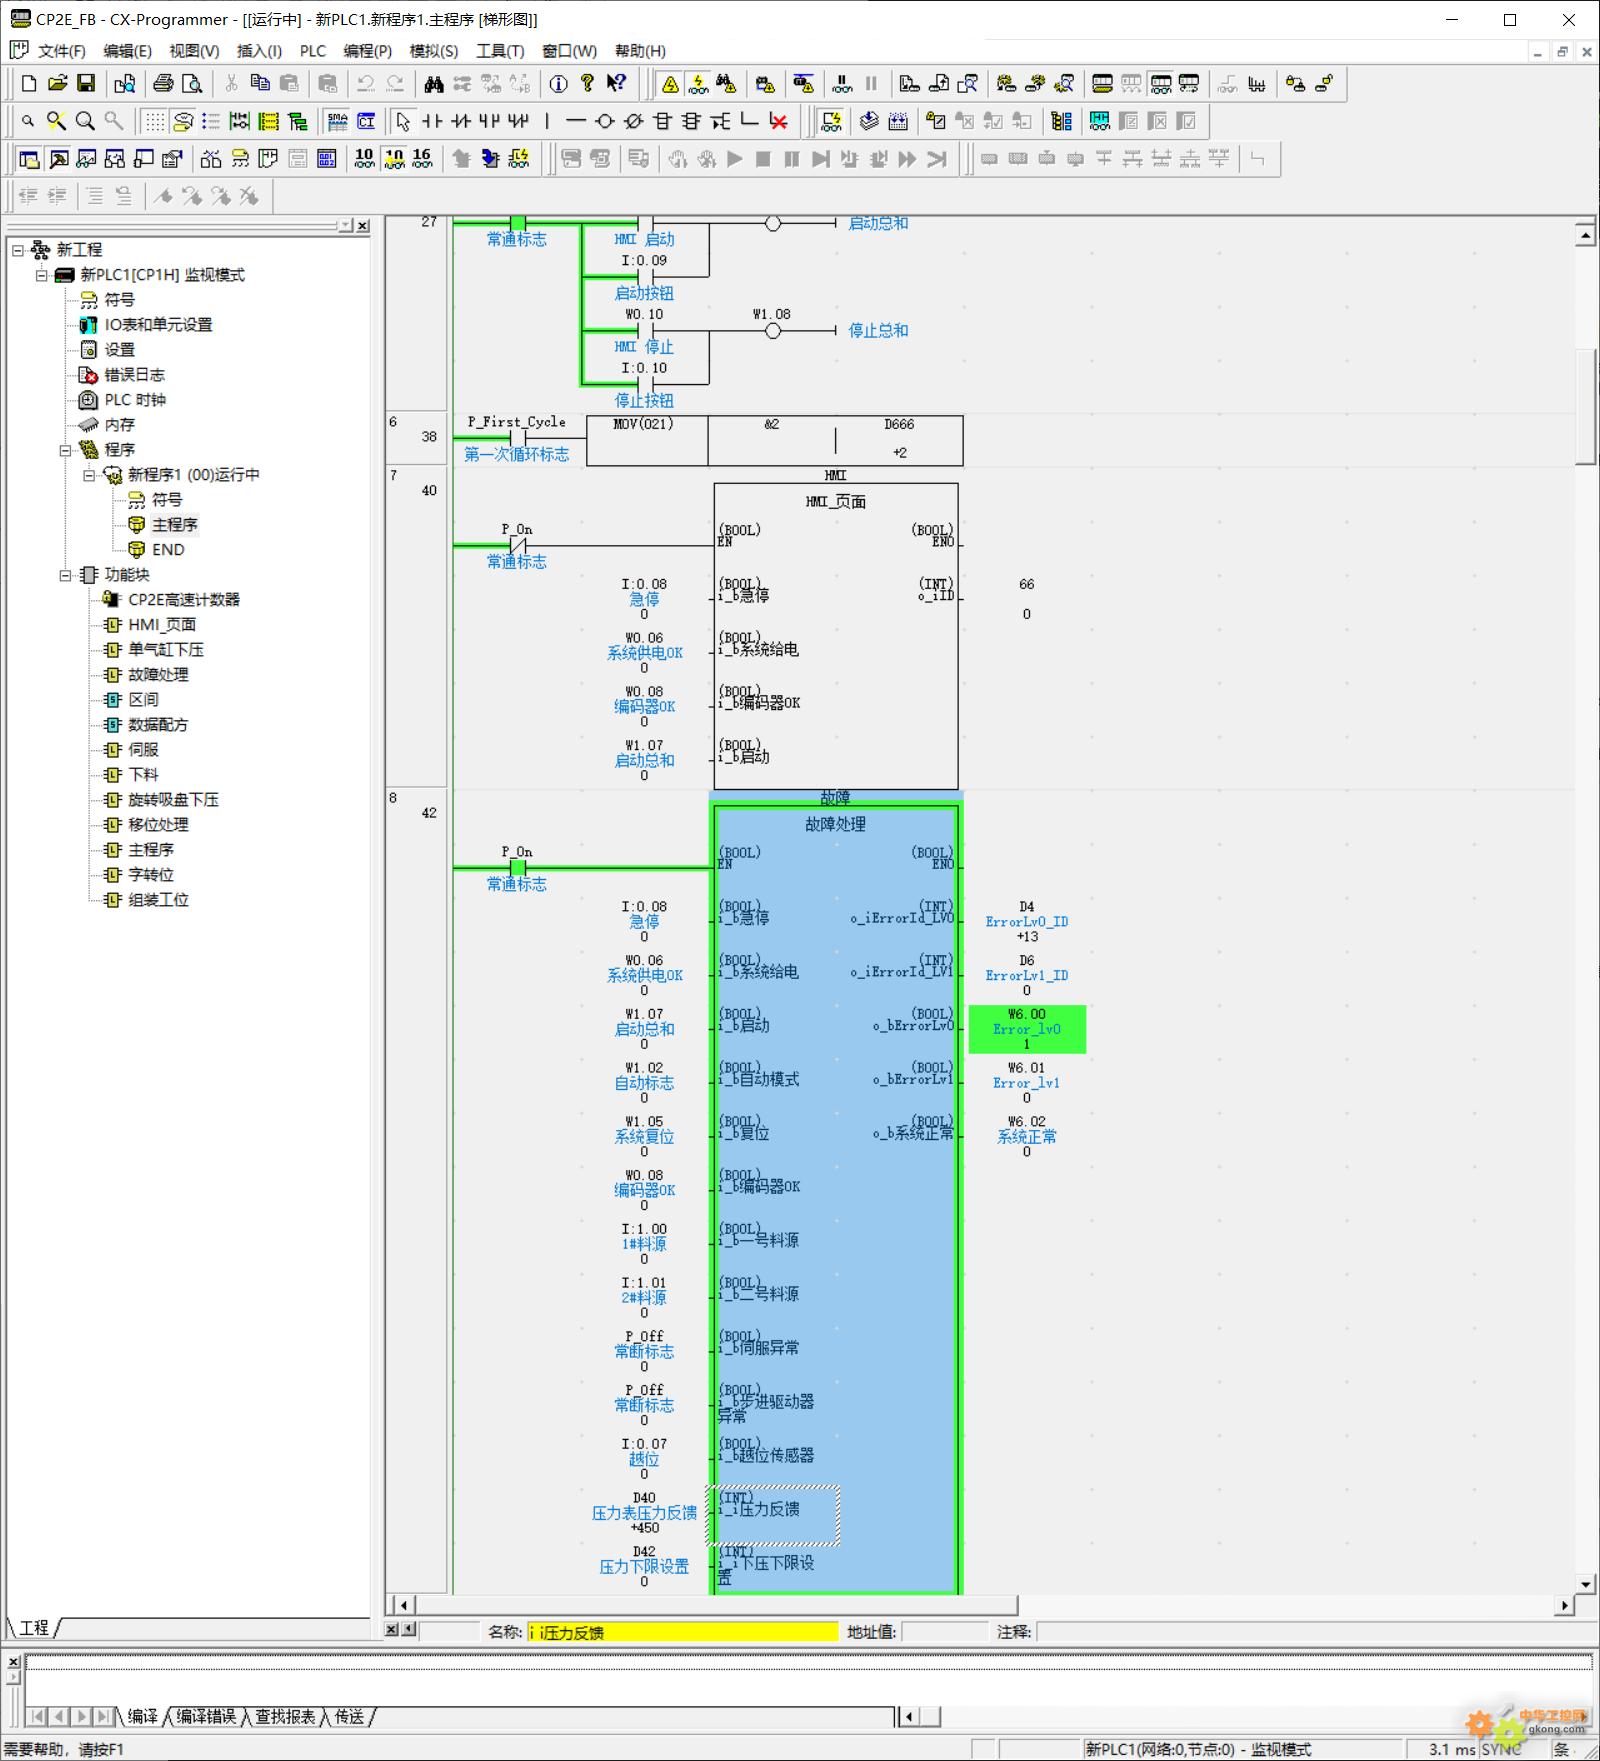Collapse the 新PLC1[CP1H] node

42,275
